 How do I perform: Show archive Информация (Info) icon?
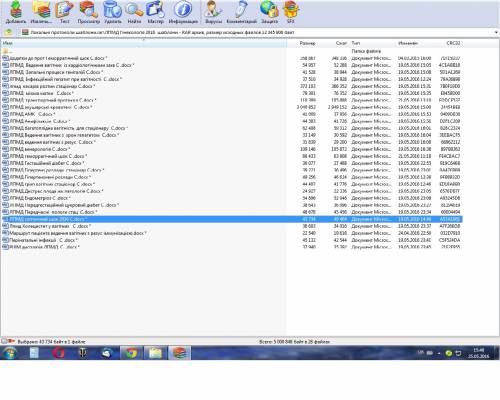pos(183,12)
